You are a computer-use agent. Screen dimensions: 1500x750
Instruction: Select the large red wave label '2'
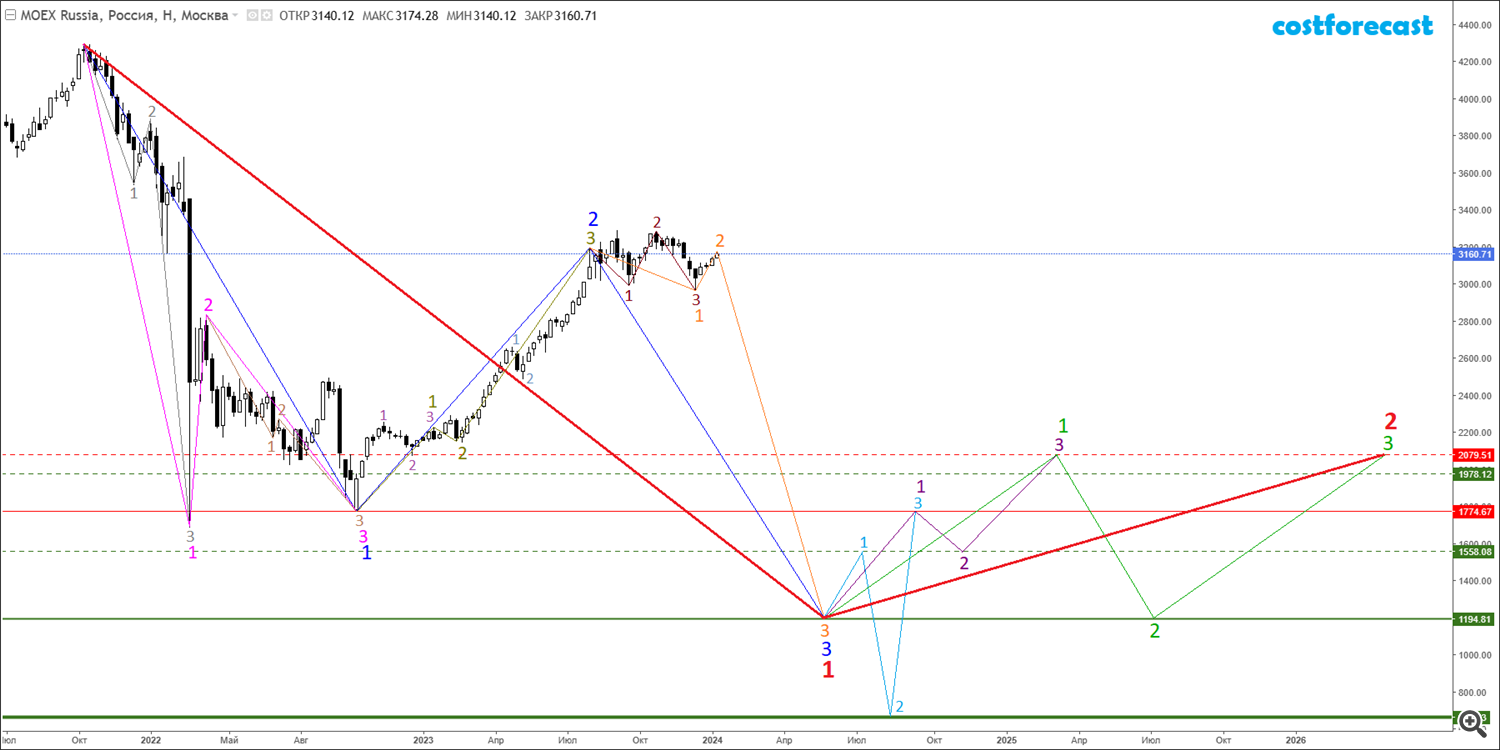(x=1390, y=421)
